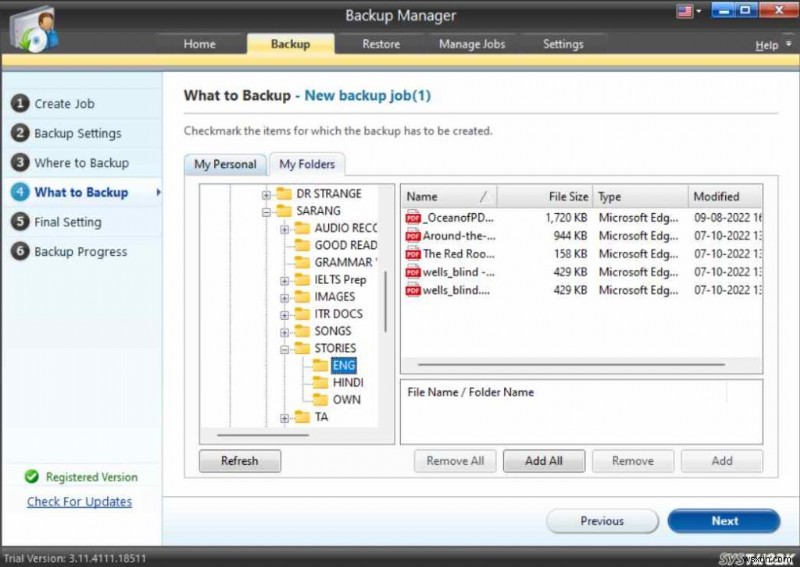
Task: Click the 1,720 KB file size cell
Action: pyautogui.click(x=566, y=217)
